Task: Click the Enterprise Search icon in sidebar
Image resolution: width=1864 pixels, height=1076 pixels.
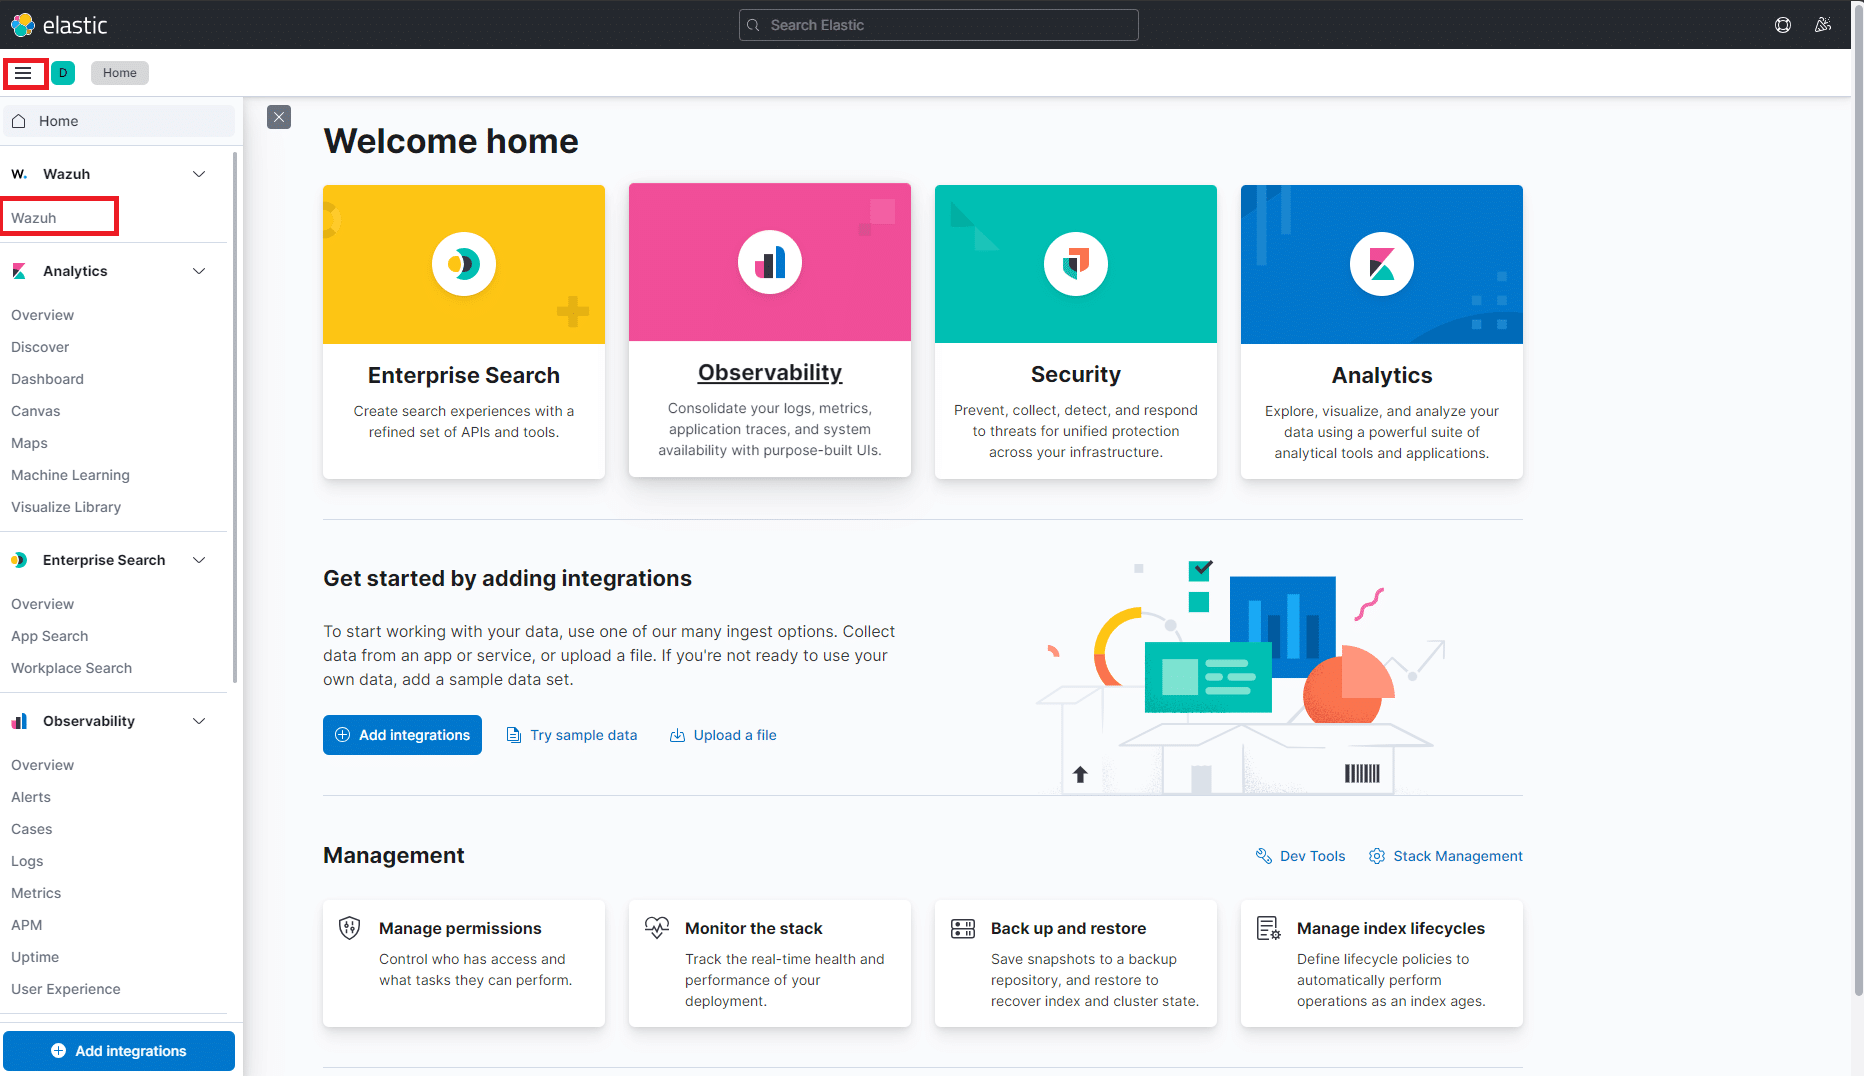Action: [x=19, y=560]
